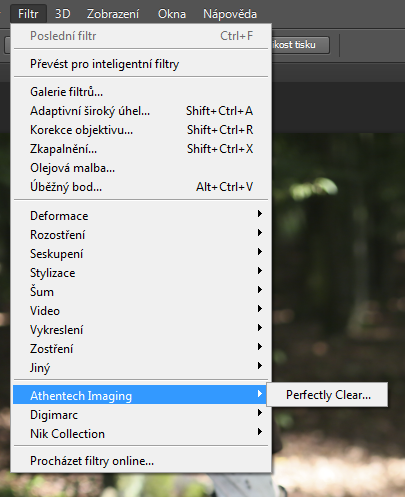This screenshot has height=497, width=405.
Task: Open Zkapalnění filter
Action: click(x=141, y=149)
